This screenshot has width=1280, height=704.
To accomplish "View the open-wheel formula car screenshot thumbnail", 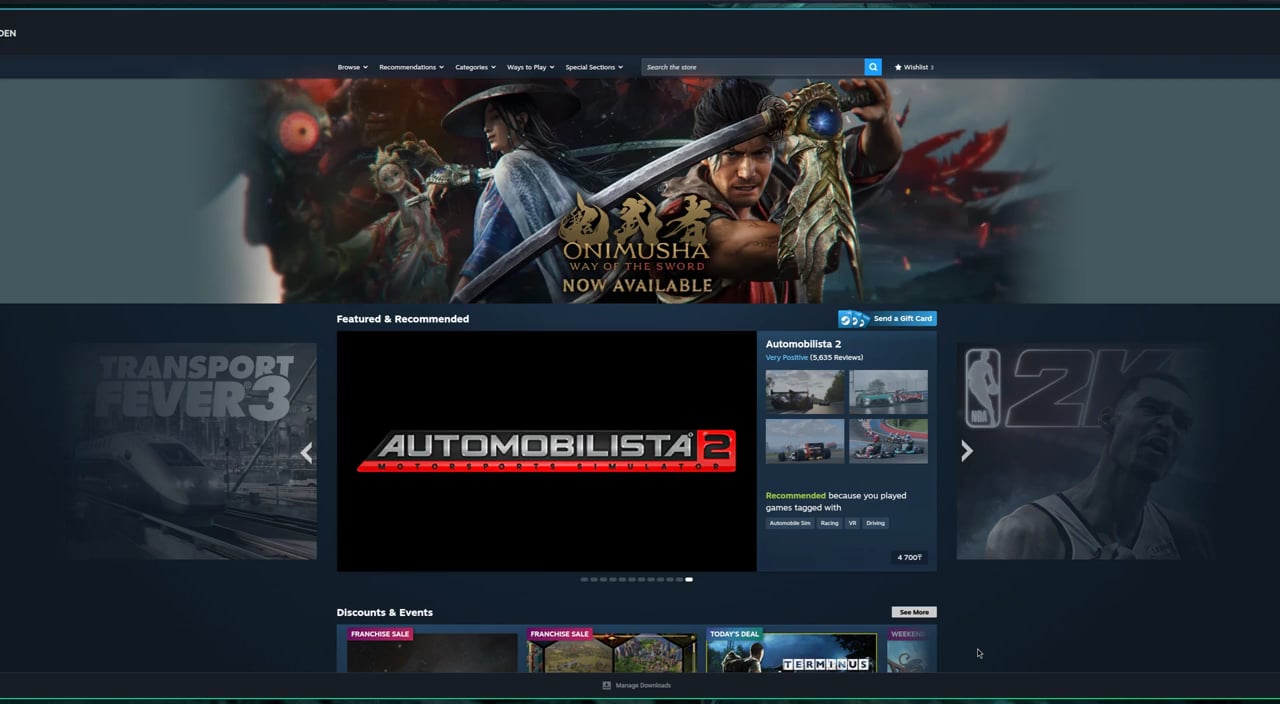I will [805, 441].
